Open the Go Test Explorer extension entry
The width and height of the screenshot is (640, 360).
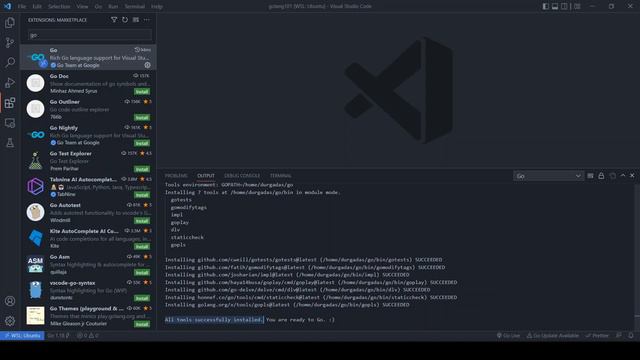click(x=88, y=161)
